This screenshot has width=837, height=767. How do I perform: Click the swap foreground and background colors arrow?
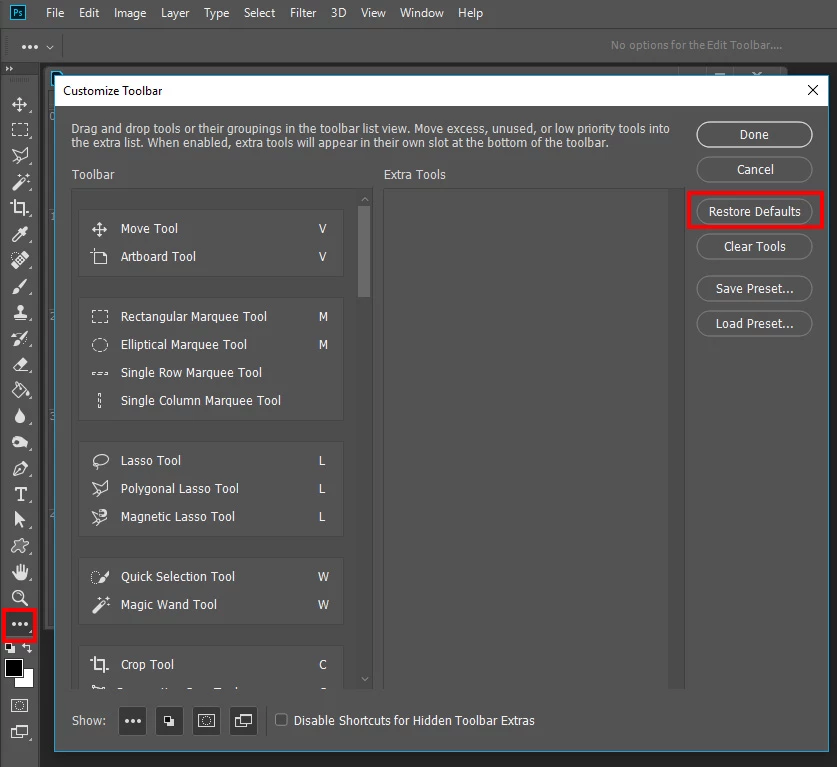(x=27, y=648)
